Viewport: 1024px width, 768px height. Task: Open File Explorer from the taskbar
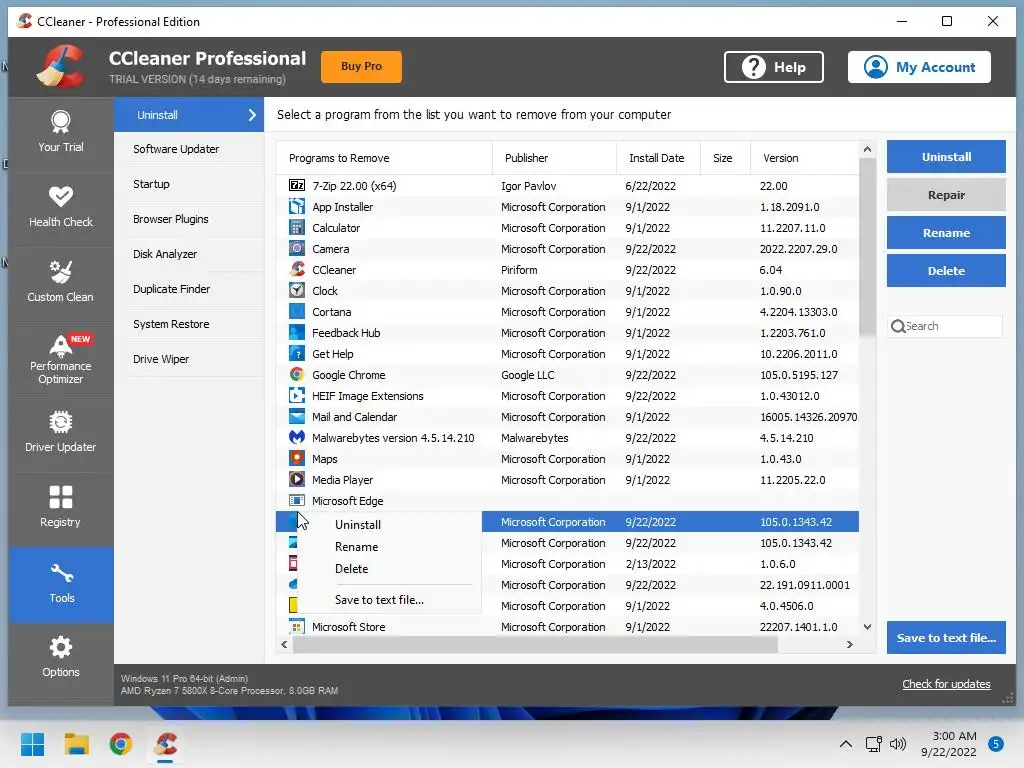click(x=76, y=744)
